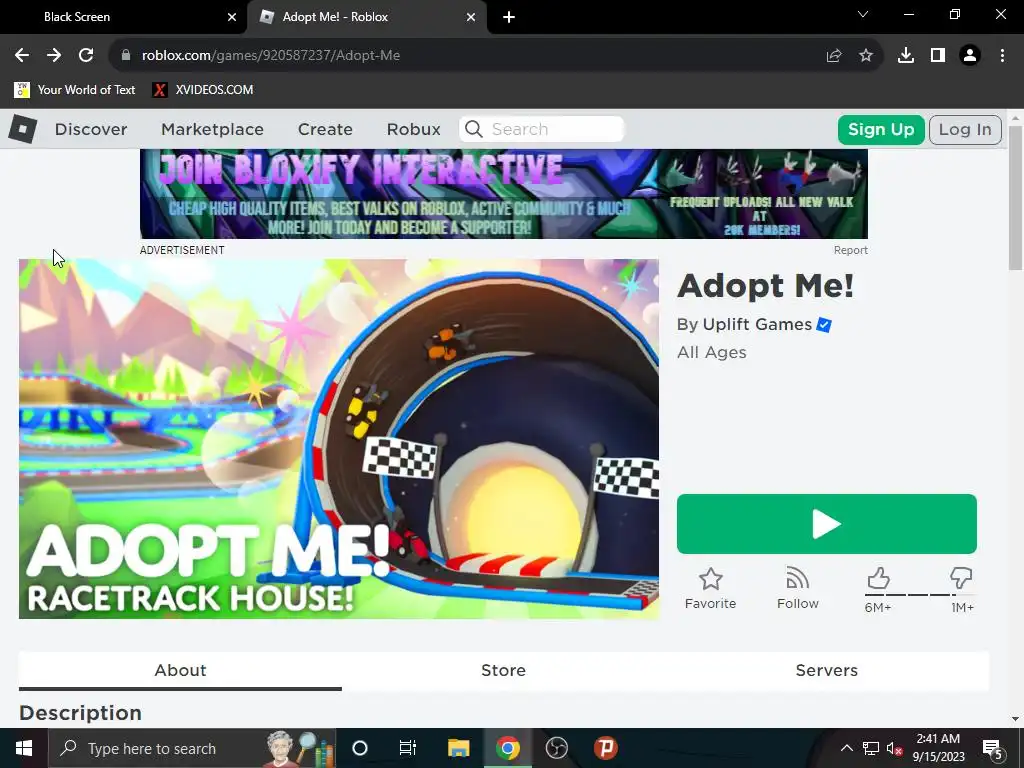Viewport: 1024px width, 768px height.
Task: Open the Create menu item
Action: [x=325, y=129]
